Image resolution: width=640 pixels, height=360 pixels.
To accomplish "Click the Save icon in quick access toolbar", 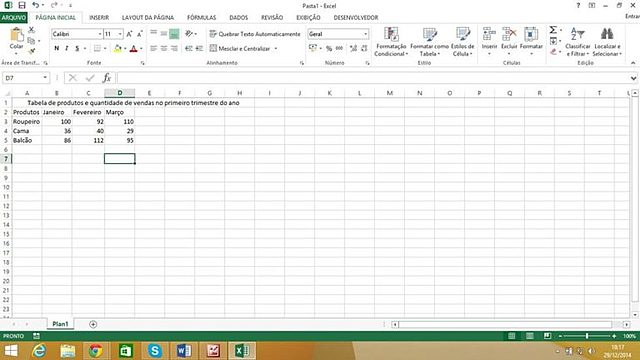I will (22, 6).
